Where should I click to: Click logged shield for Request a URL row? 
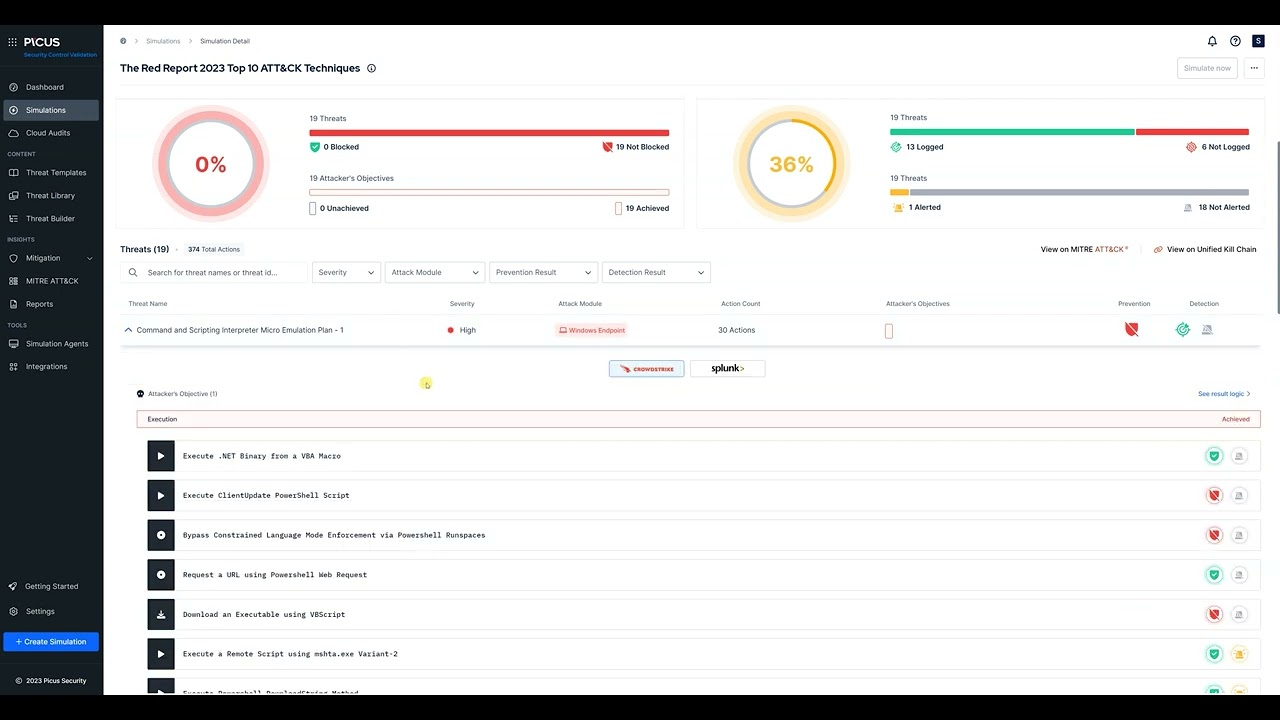point(1214,575)
